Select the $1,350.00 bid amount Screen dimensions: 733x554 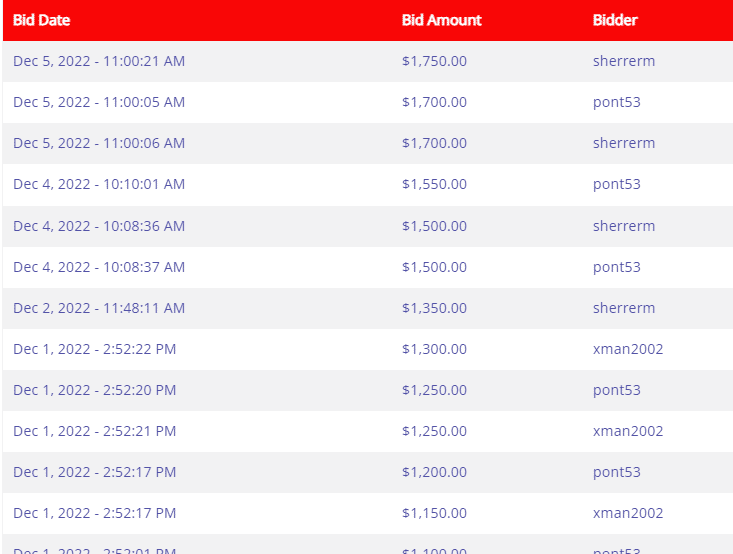434,308
